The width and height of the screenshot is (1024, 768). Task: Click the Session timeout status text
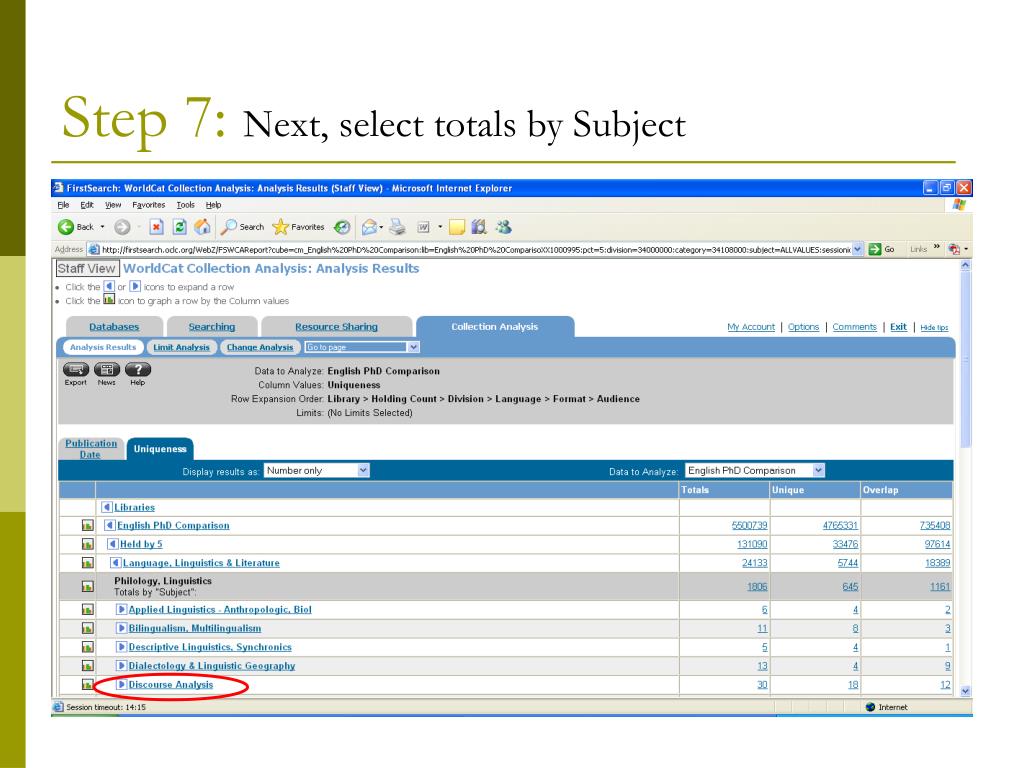coord(106,707)
